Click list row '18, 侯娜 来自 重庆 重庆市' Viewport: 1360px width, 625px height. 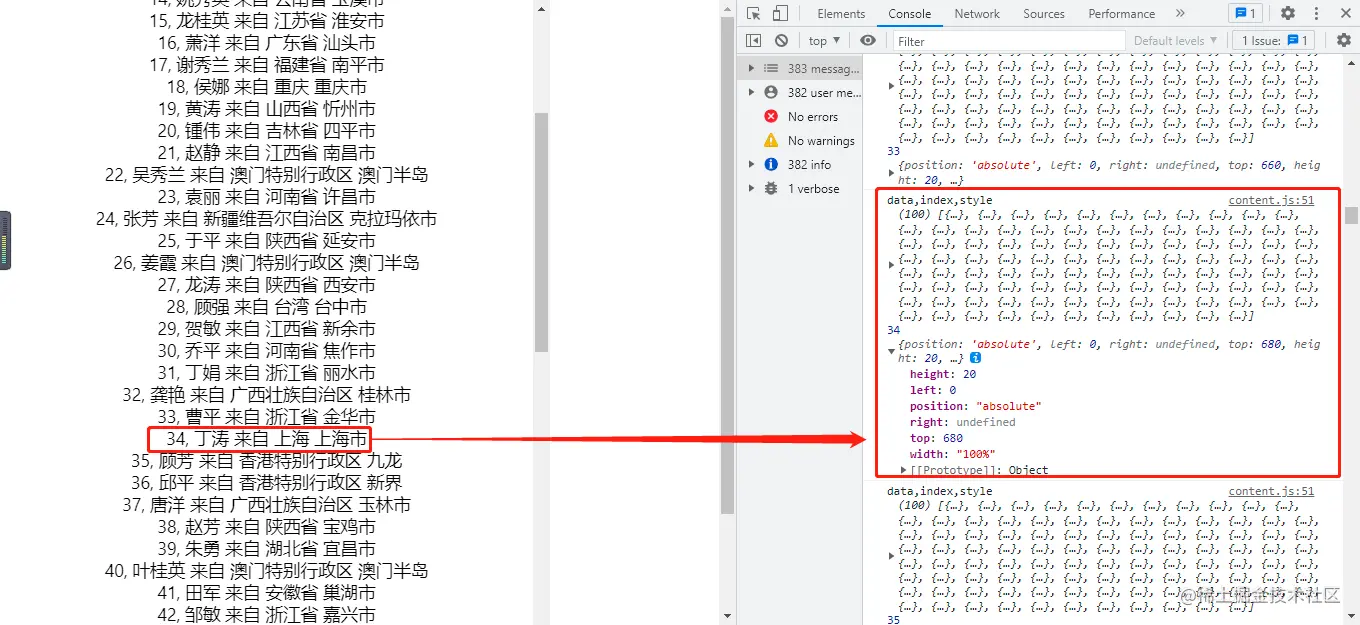[x=267, y=87]
